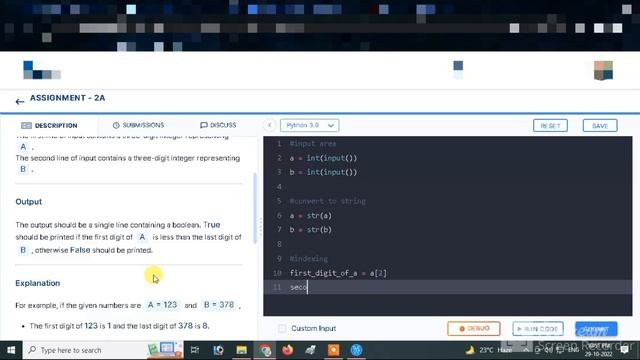Collapse the description panel with the chevron button
Viewport: 640px width, 360px height.
click(x=269, y=125)
